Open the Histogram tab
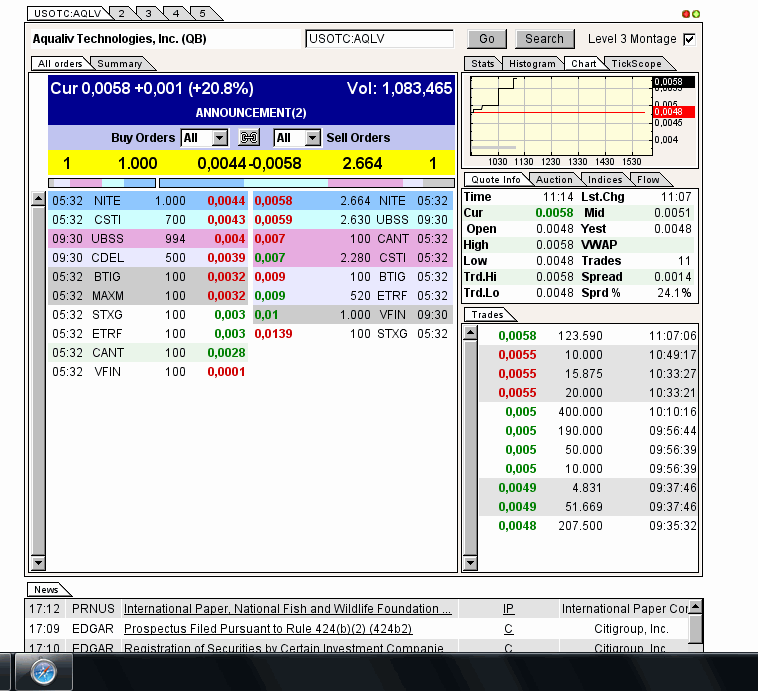Screen dimensions: 758x691 point(532,64)
